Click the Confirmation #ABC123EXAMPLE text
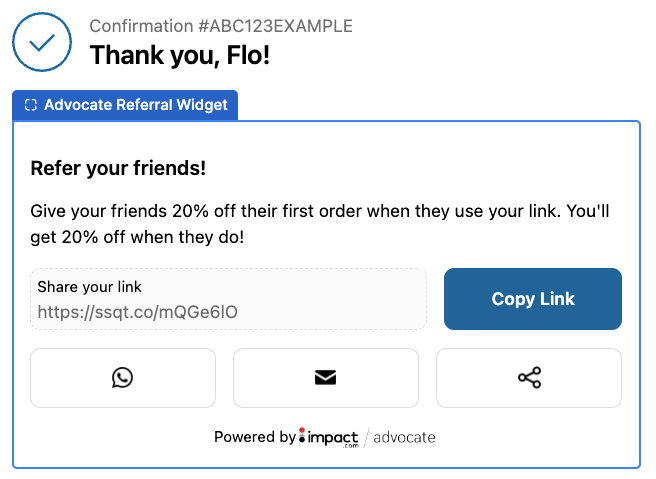The width and height of the screenshot is (656, 479). 221,26
